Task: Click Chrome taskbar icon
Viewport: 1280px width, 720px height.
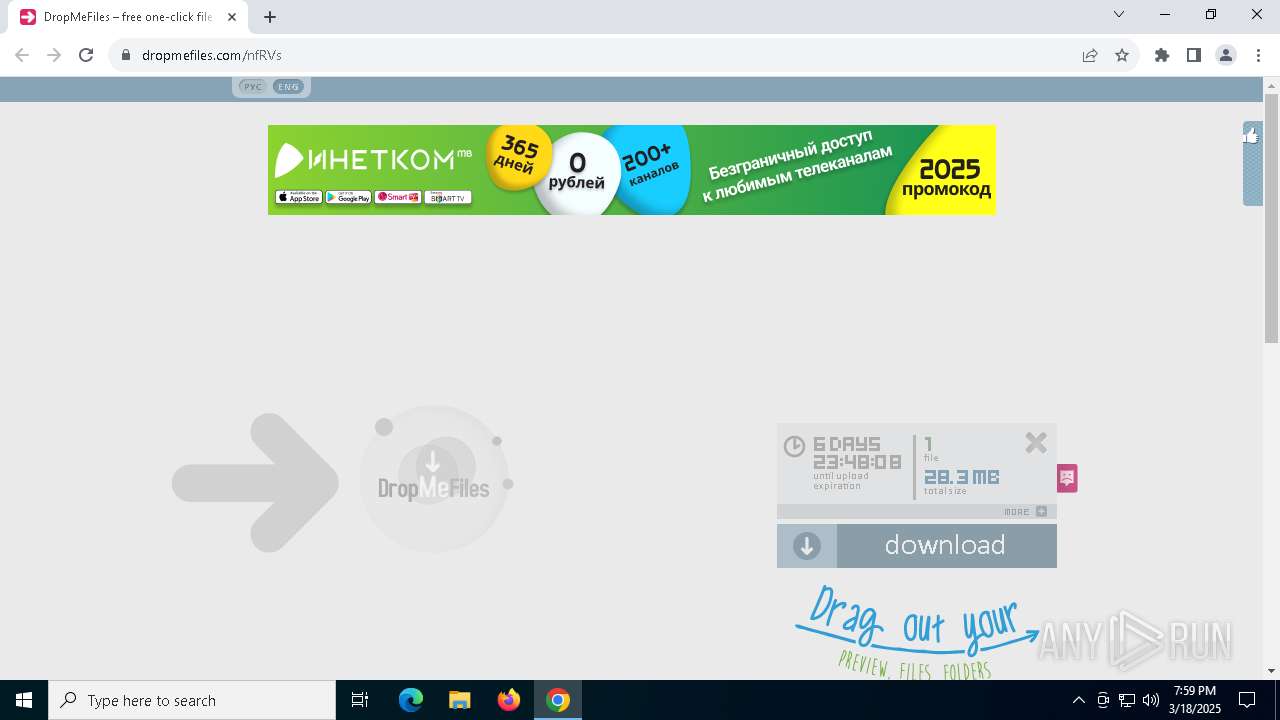Action: pos(558,700)
